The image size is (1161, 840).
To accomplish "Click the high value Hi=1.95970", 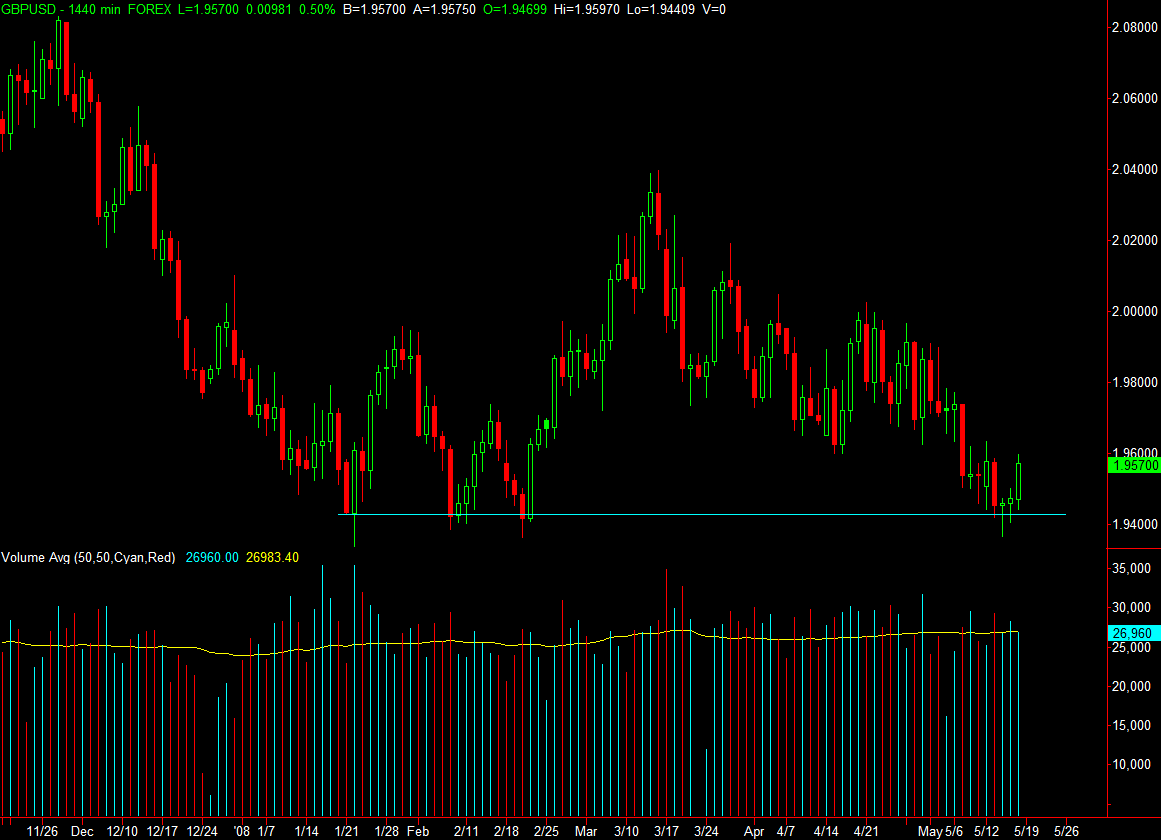I will point(586,10).
